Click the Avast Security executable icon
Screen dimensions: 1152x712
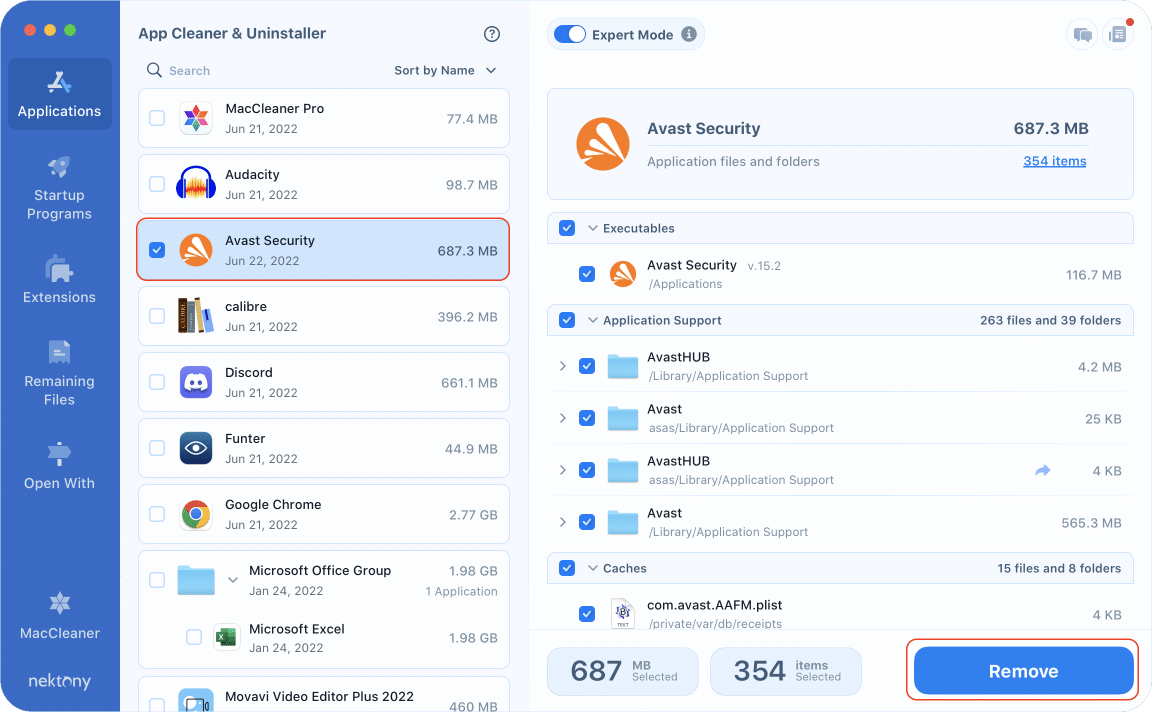(x=623, y=274)
